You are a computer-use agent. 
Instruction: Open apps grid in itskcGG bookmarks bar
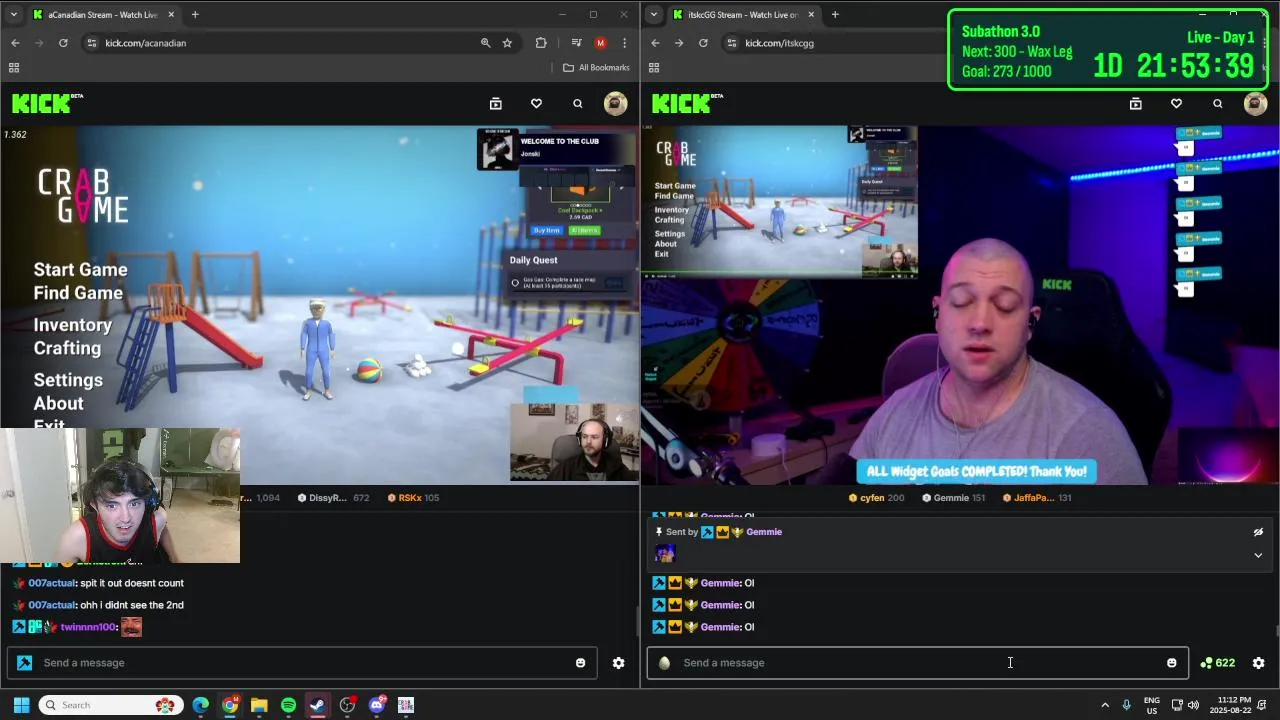click(x=654, y=68)
